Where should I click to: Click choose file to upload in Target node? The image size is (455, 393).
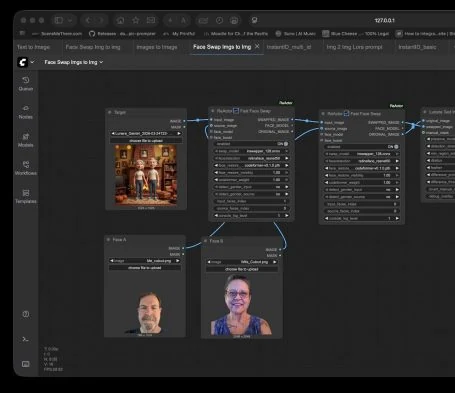click(146, 141)
